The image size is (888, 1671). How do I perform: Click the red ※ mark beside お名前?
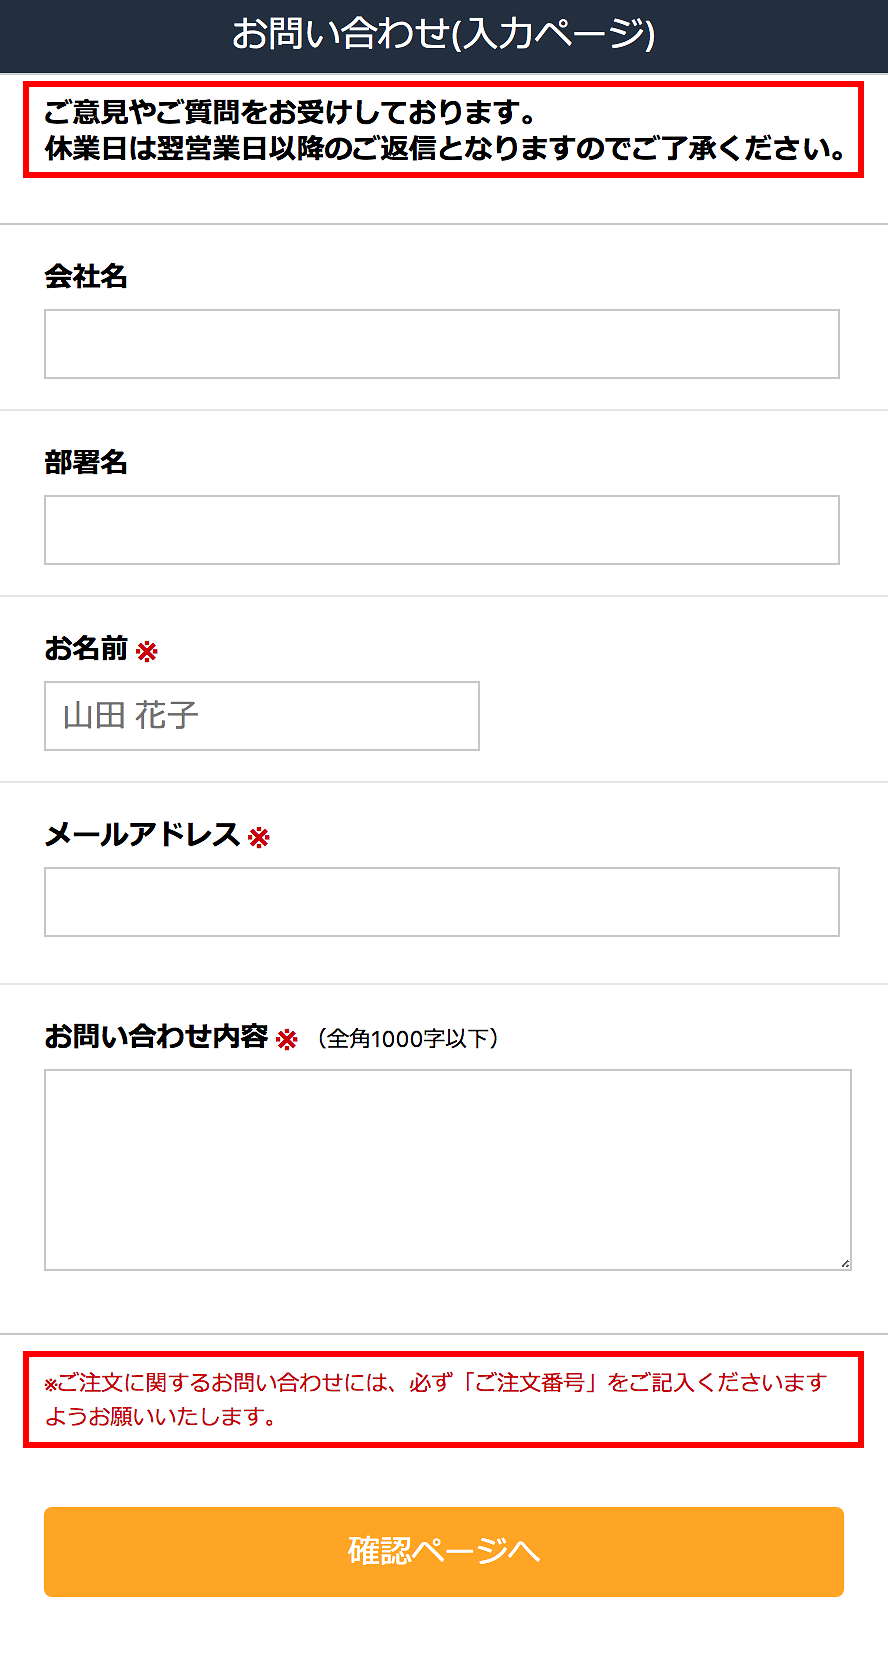tap(147, 652)
